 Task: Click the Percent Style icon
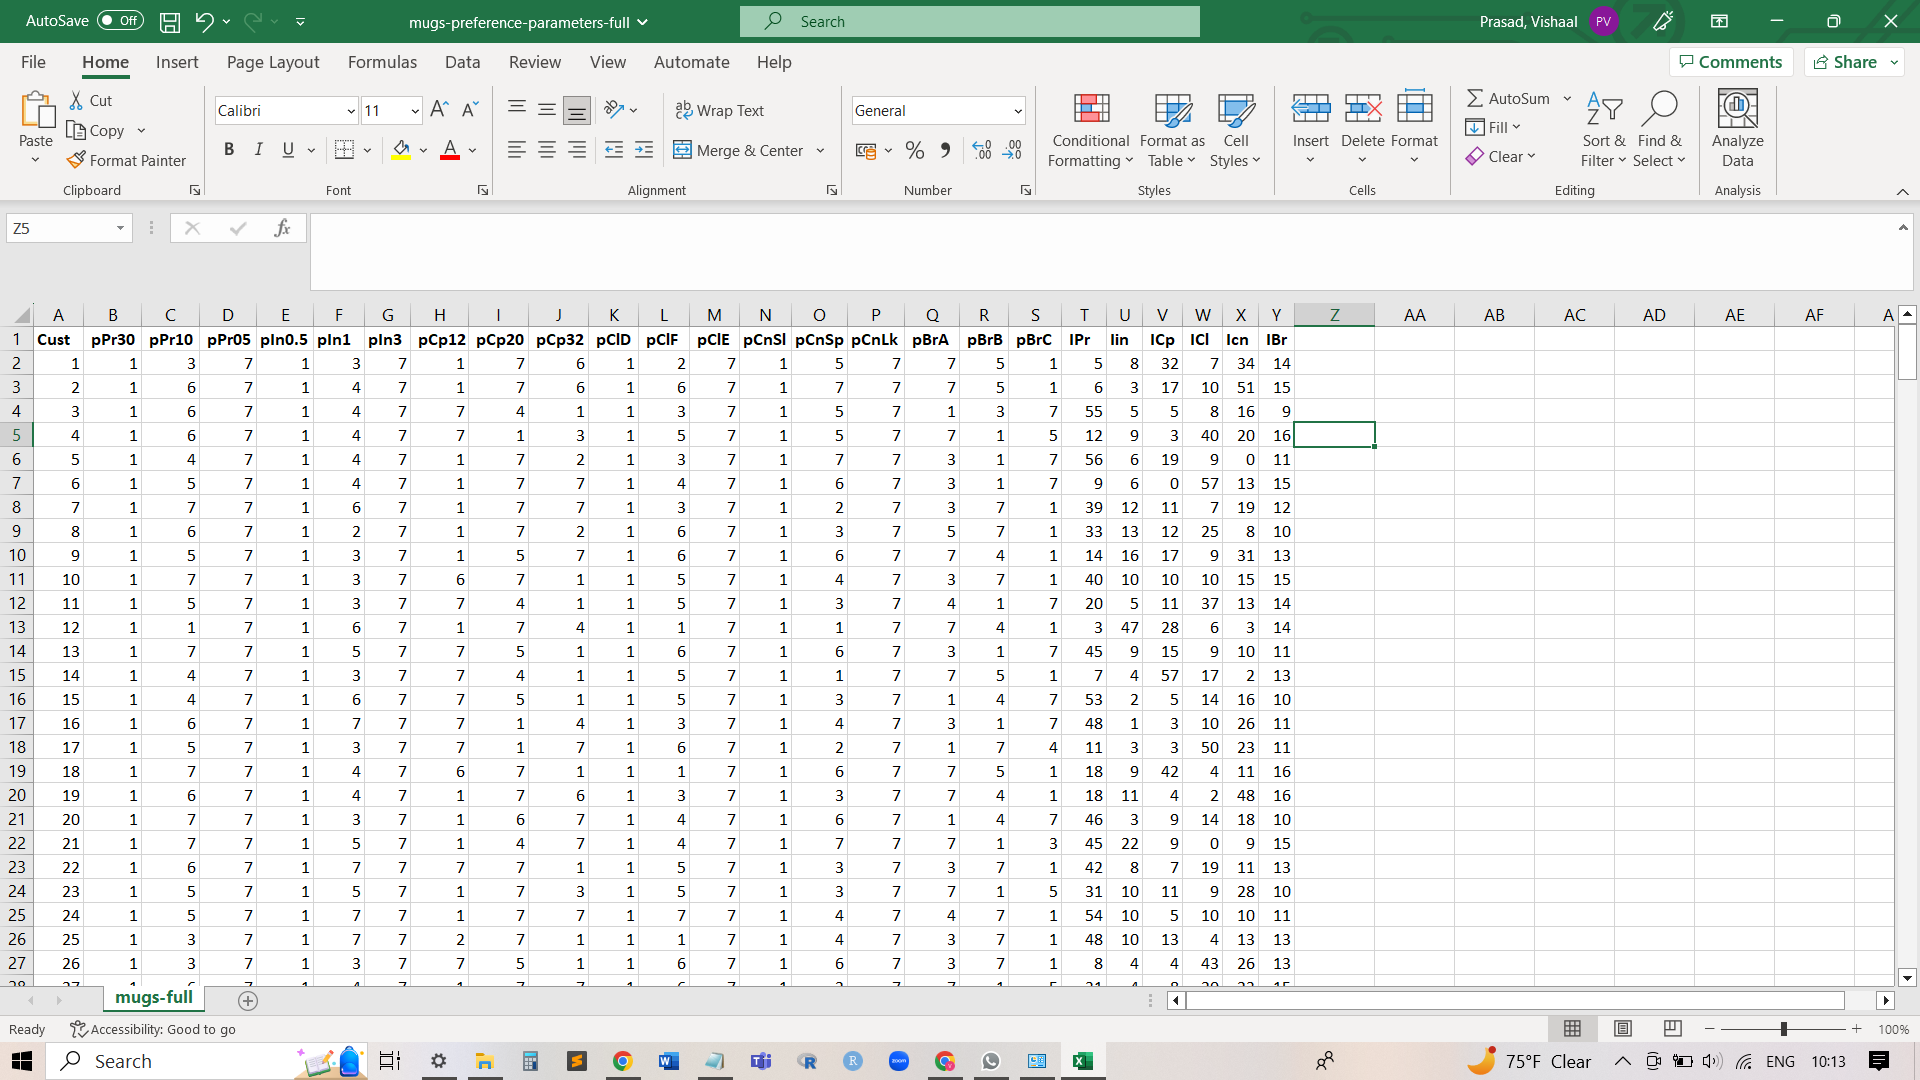[x=914, y=150]
